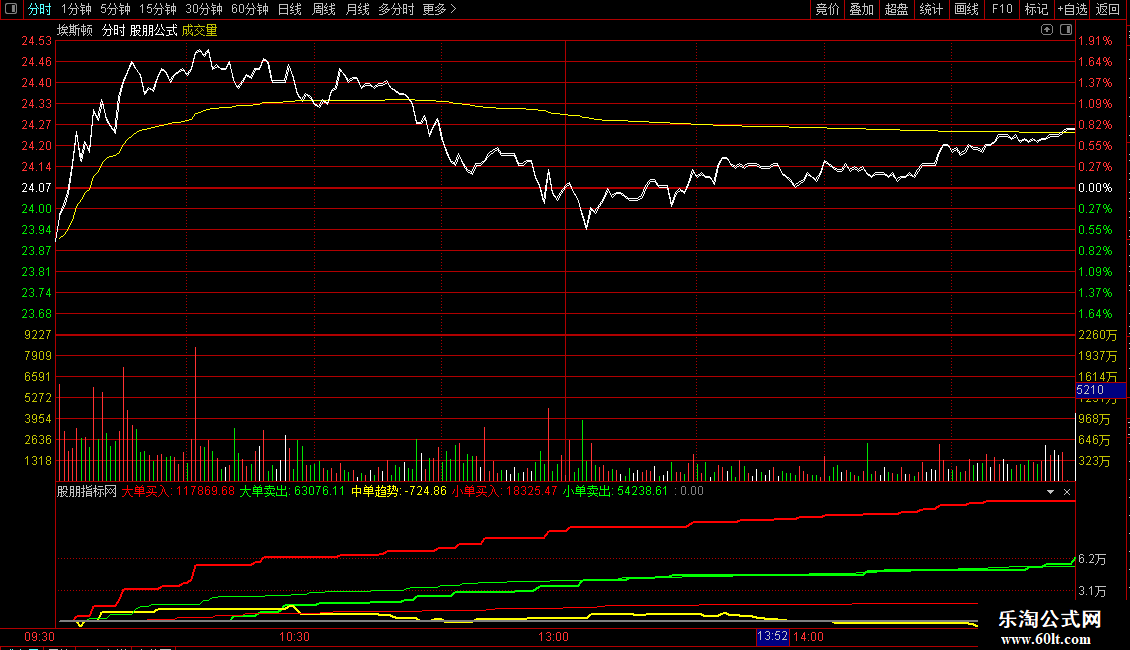Expand the 更多 period options

tap(439, 9)
